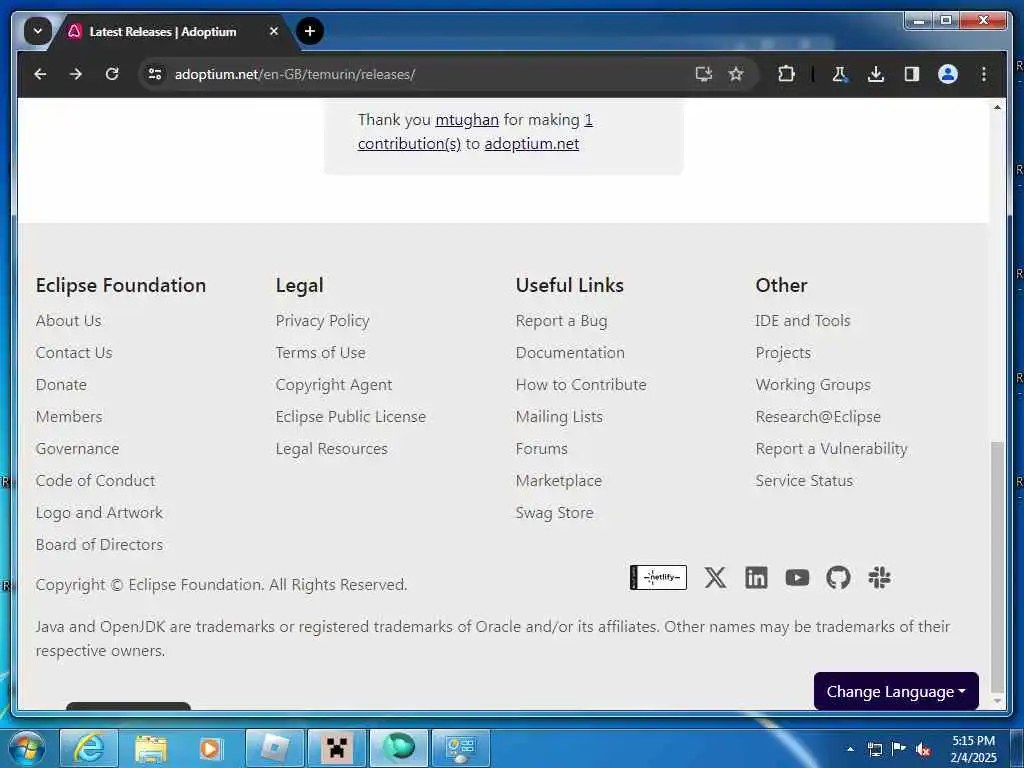Open Eclipse Public License link
Screen dimensions: 1024x768
point(351,417)
